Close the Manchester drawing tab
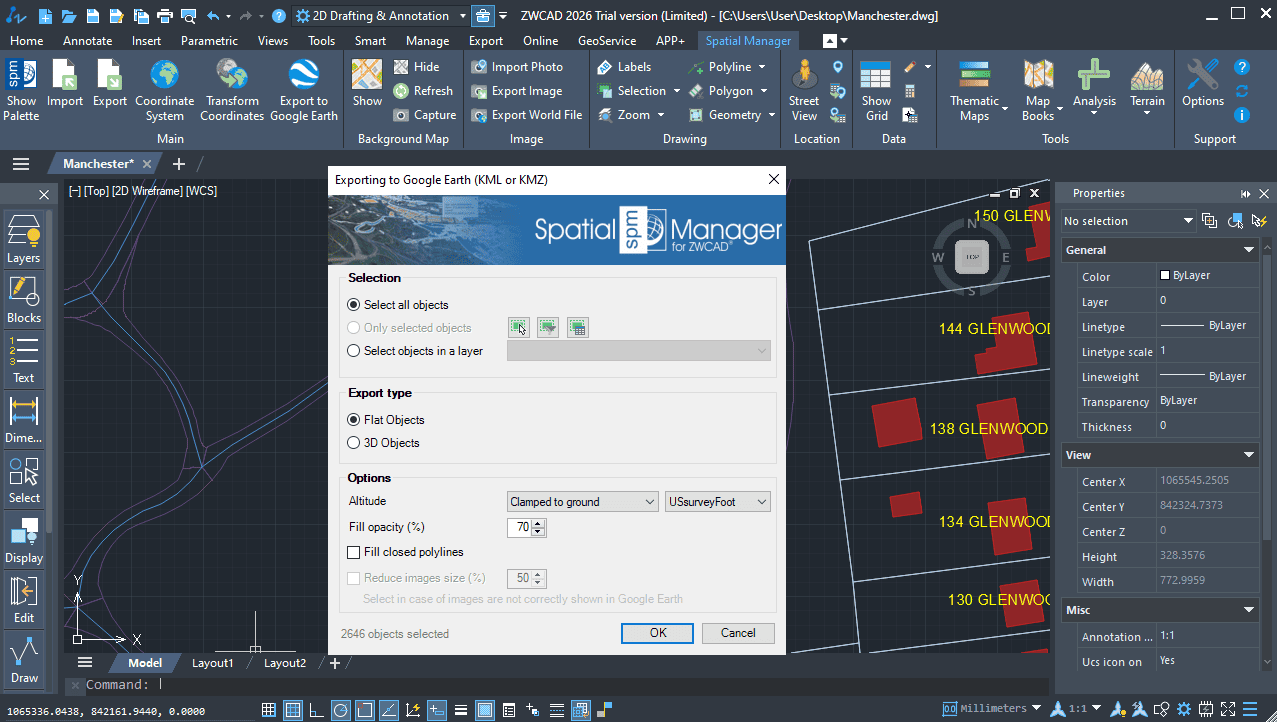The width and height of the screenshot is (1277, 722). point(147,164)
